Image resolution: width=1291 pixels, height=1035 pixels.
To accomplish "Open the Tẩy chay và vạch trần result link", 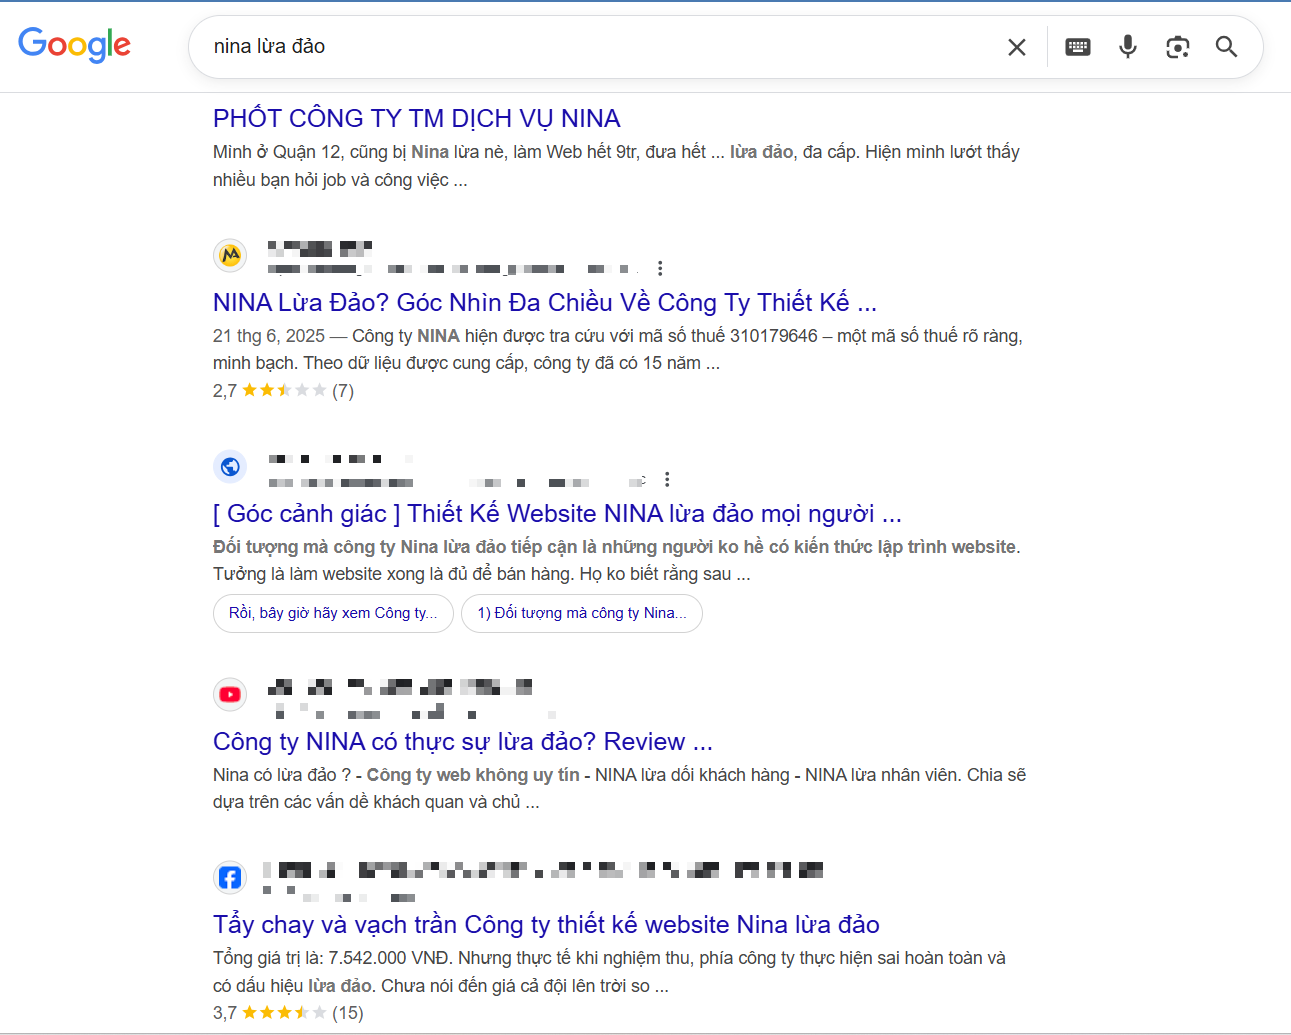I will click(x=545, y=924).
